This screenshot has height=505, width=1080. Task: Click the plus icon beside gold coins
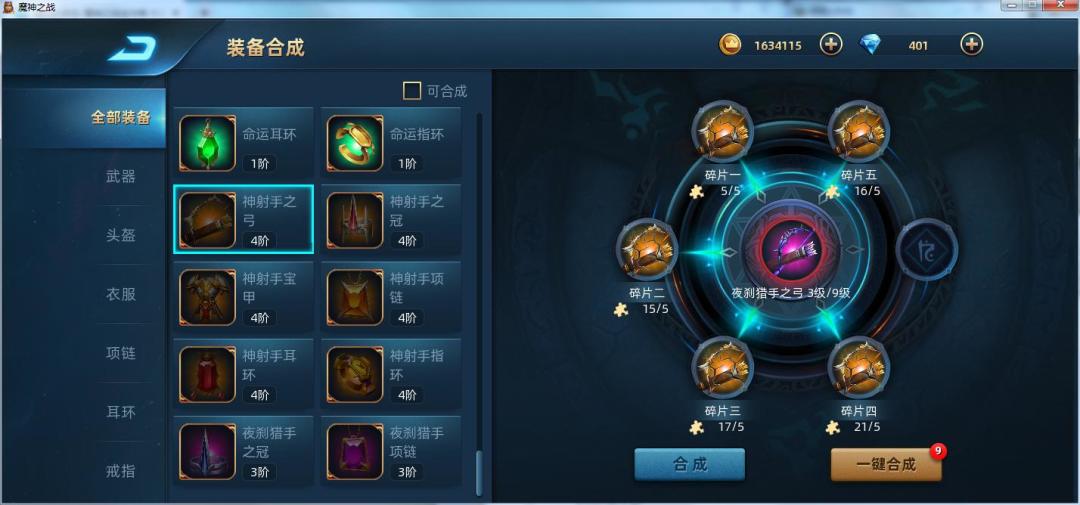pyautogui.click(x=831, y=45)
